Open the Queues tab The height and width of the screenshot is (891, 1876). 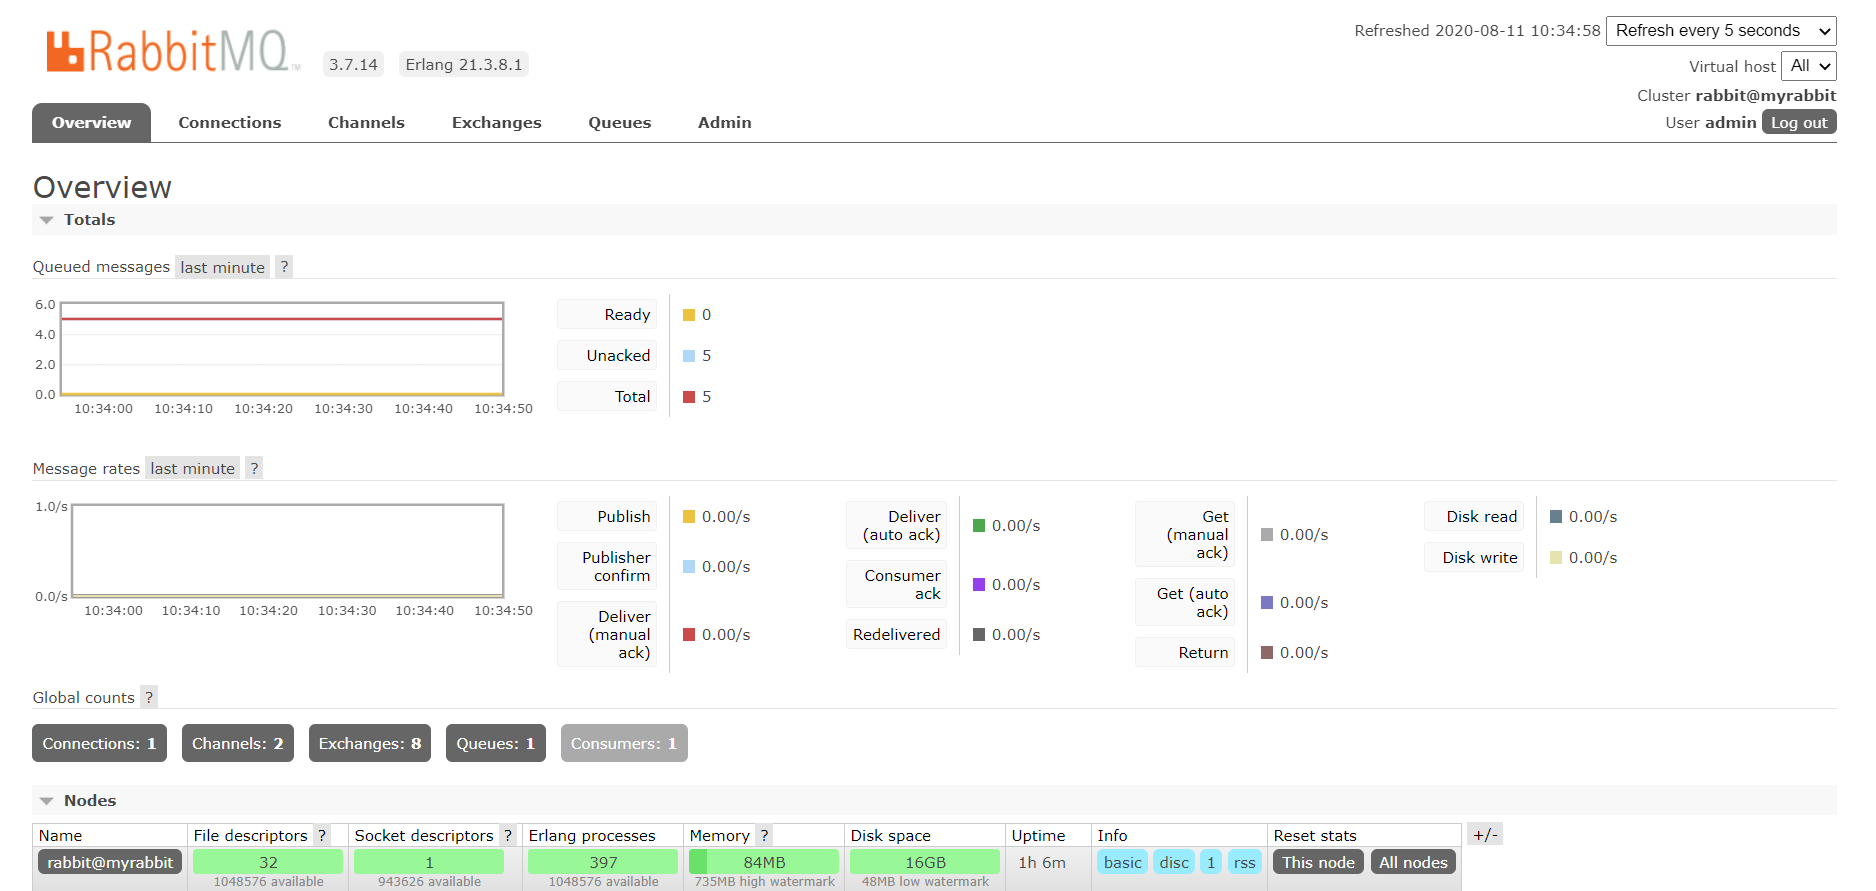click(x=619, y=123)
